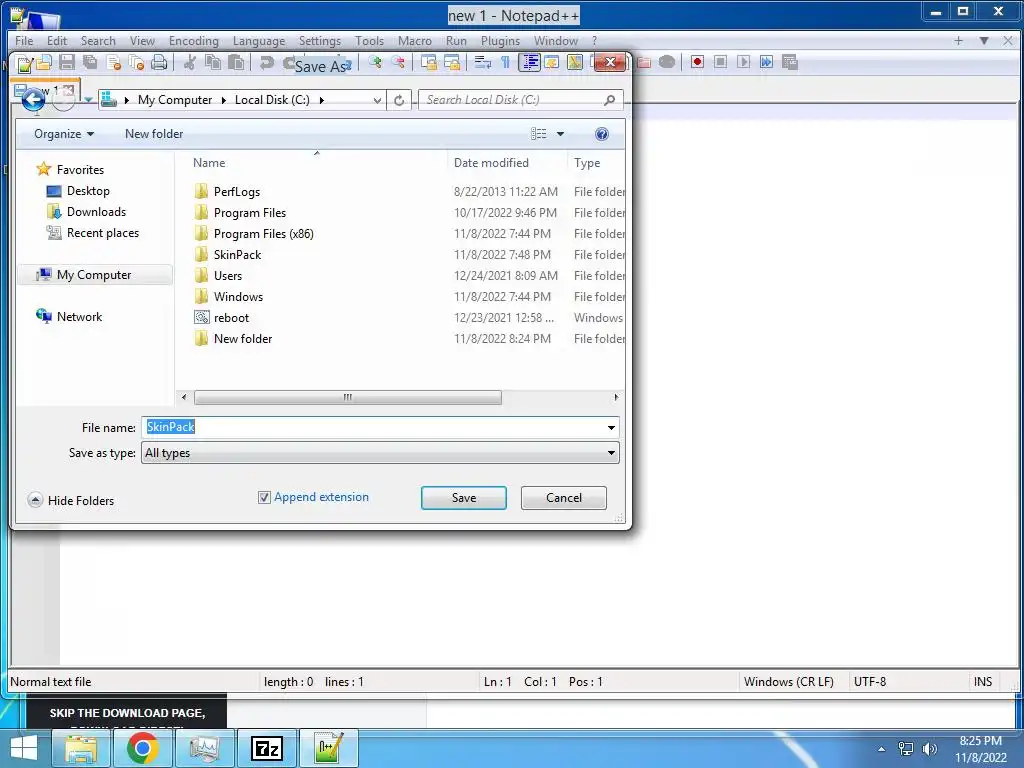The width and height of the screenshot is (1024, 768).
Task: Expand the address bar previous locations dropdown
Action: [x=377, y=100]
